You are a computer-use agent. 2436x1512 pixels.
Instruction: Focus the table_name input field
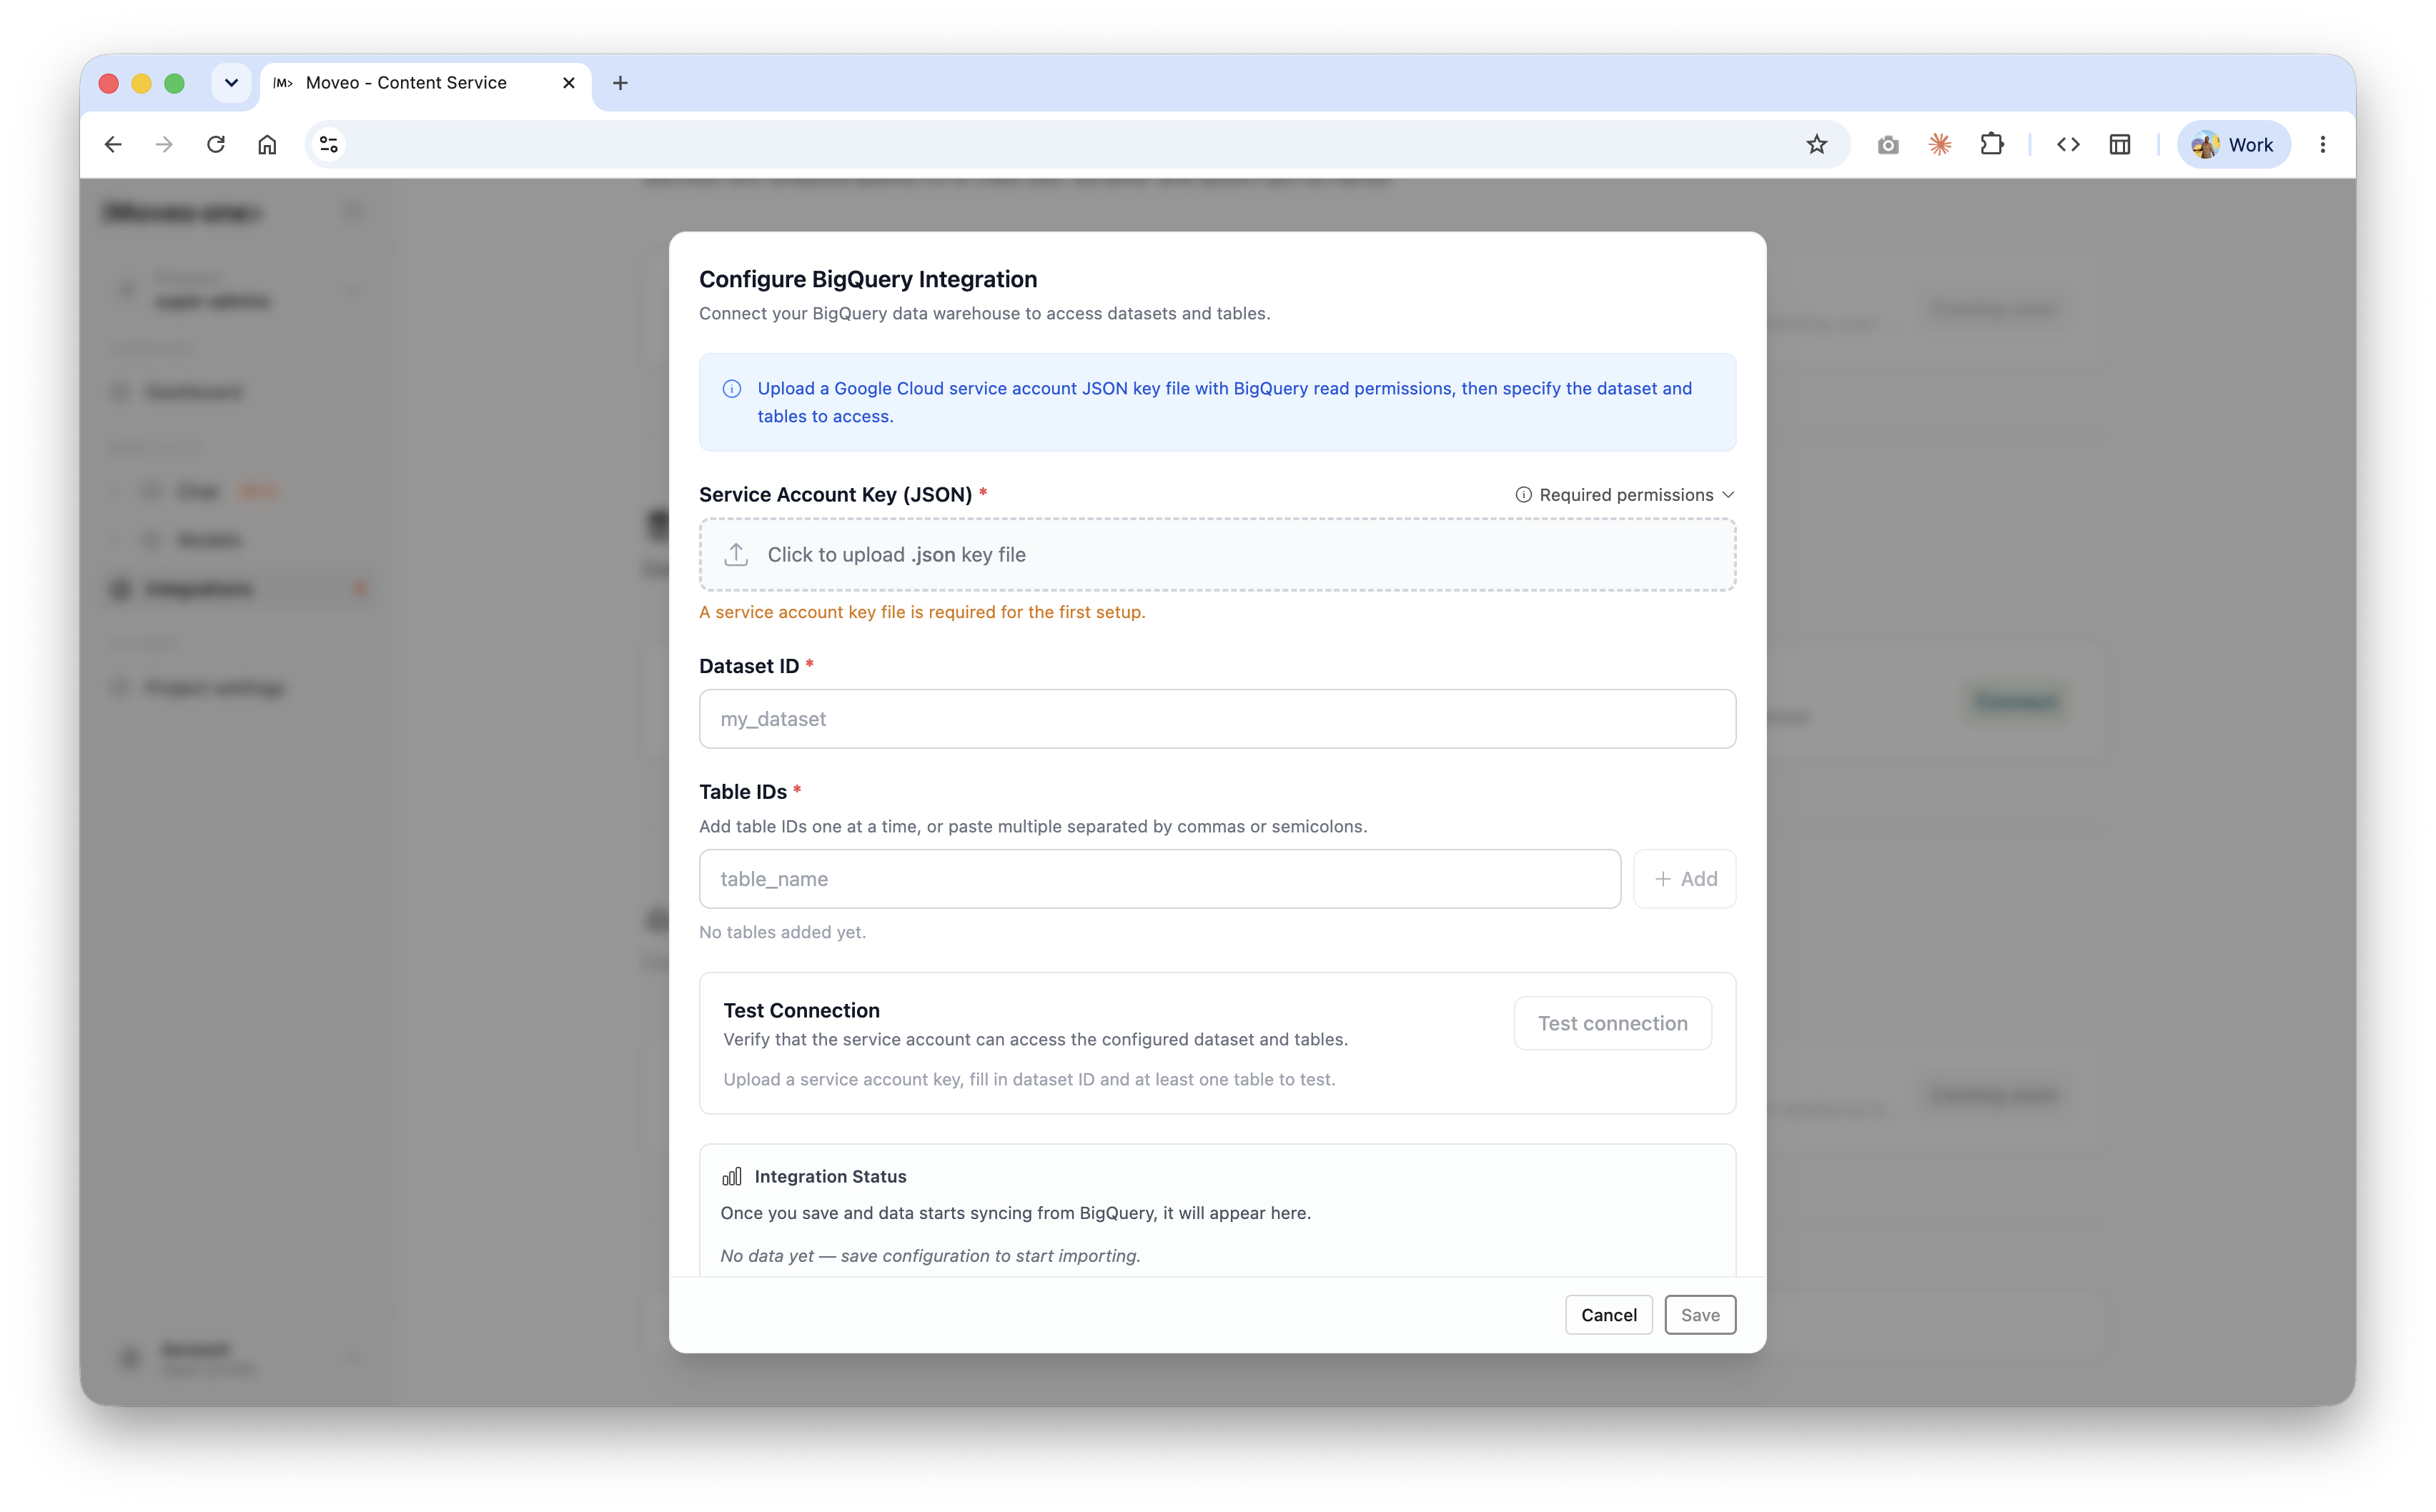1160,879
